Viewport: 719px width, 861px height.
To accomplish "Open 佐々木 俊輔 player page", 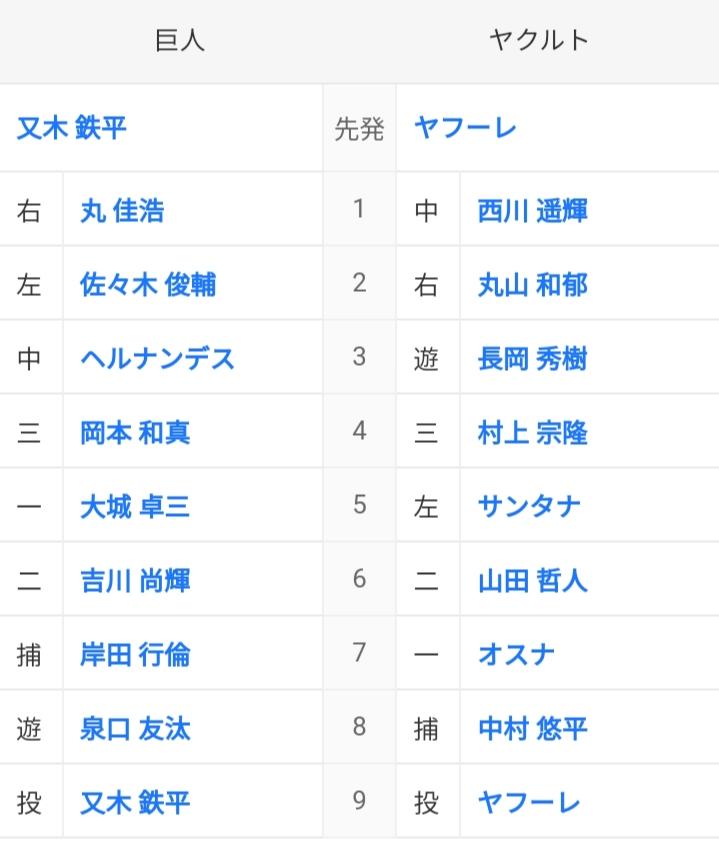I will (148, 284).
